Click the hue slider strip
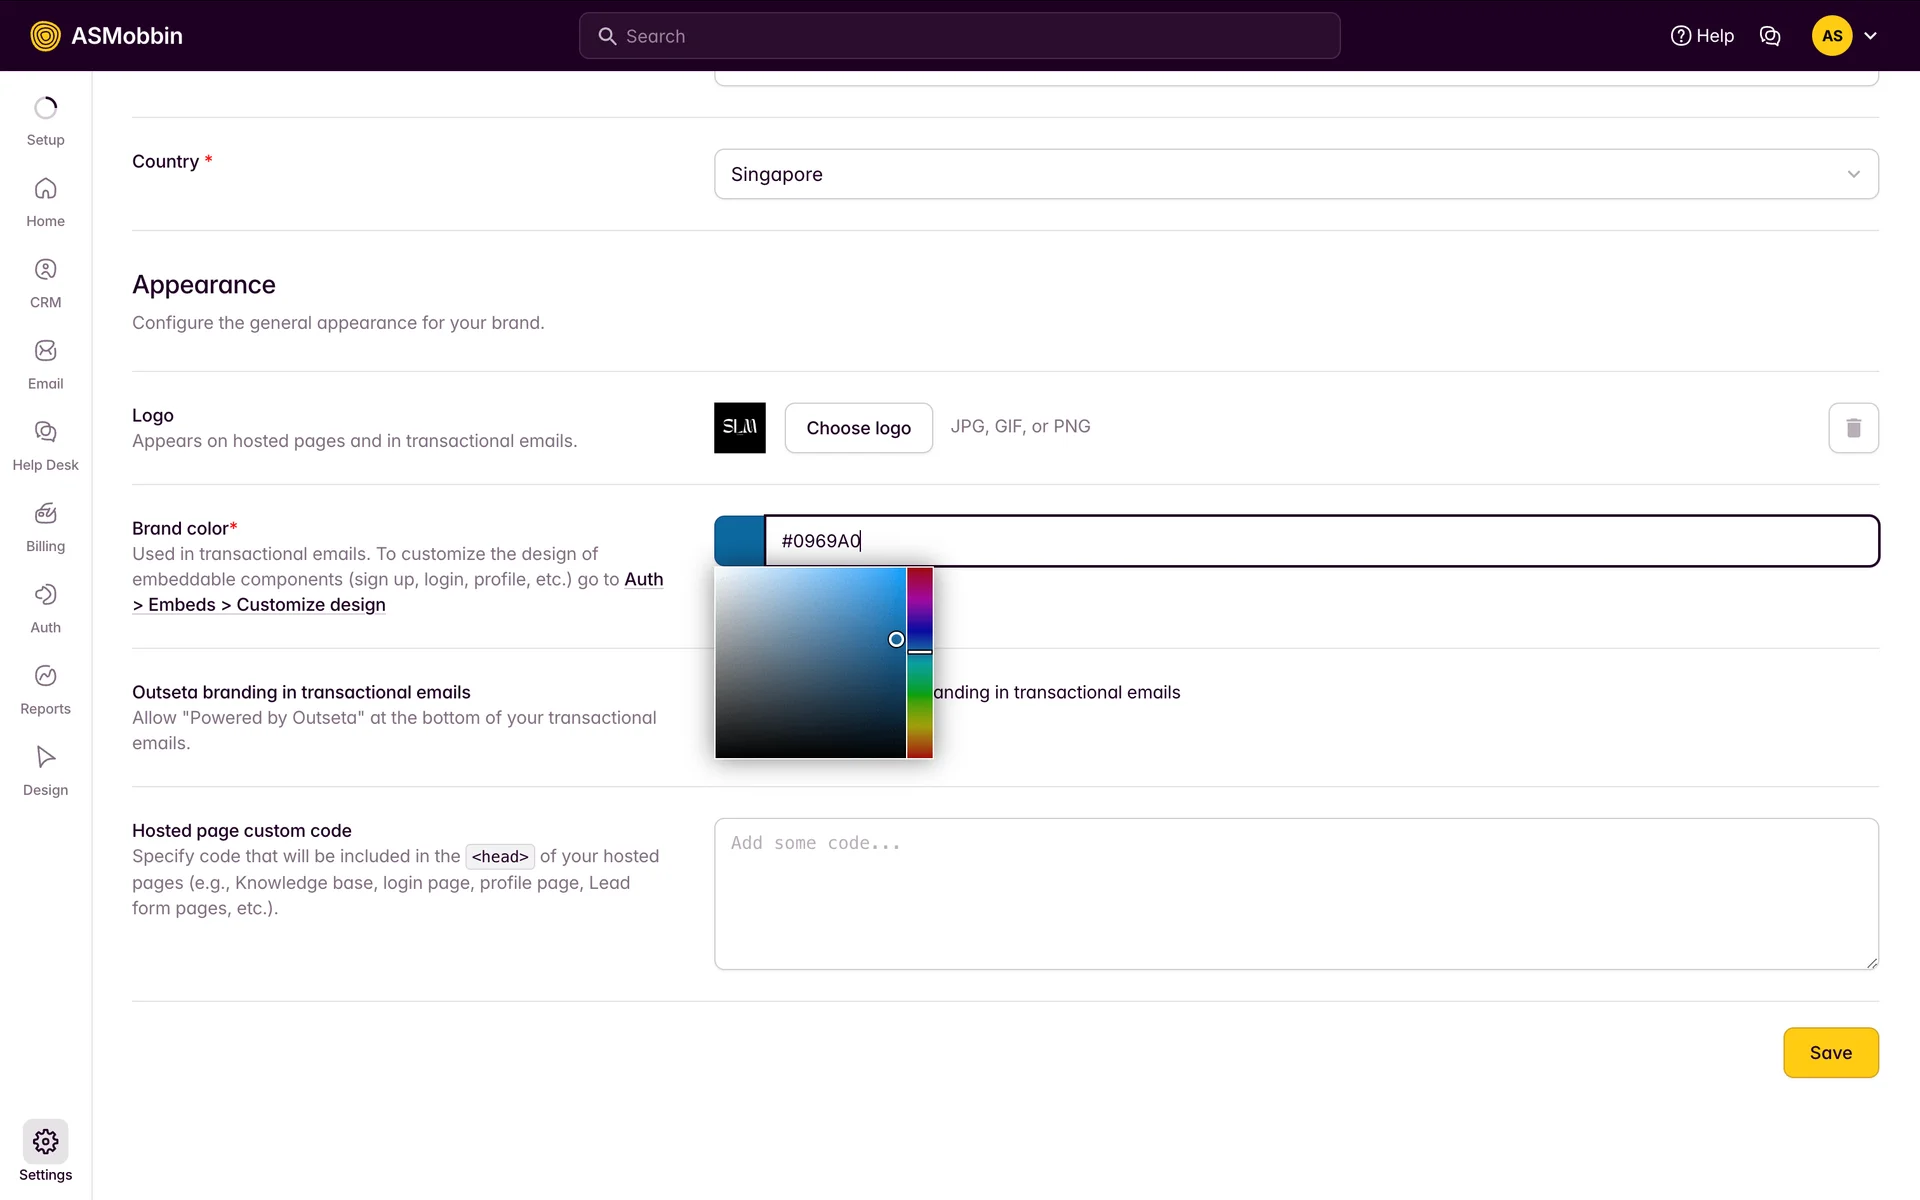 point(919,700)
